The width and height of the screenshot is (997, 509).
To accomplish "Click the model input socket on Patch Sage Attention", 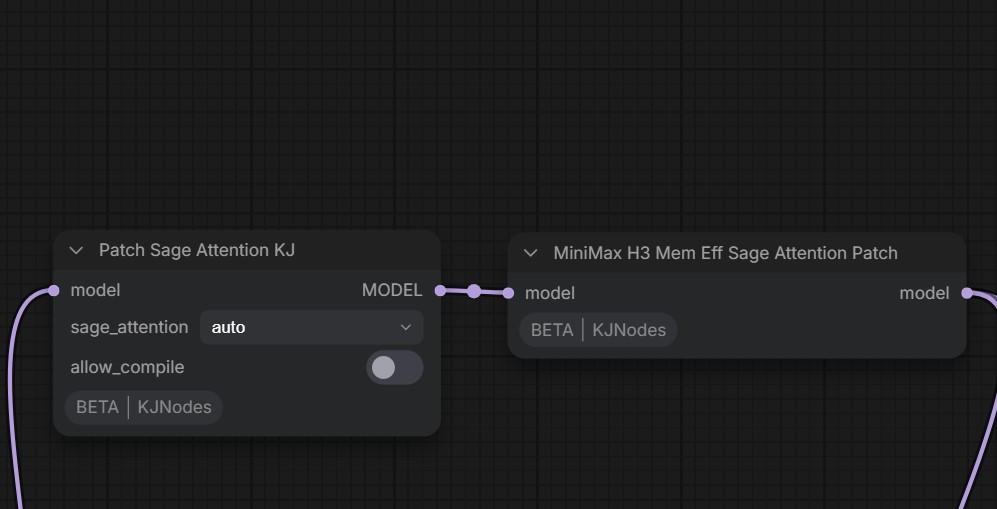I will point(53,290).
